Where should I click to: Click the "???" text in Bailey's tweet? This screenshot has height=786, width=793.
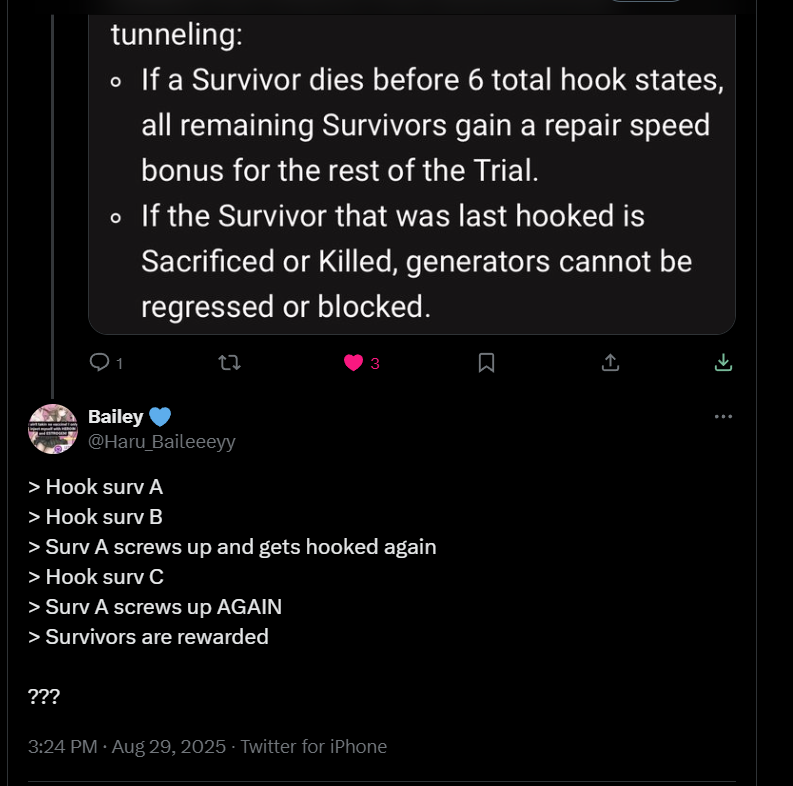click(x=44, y=696)
